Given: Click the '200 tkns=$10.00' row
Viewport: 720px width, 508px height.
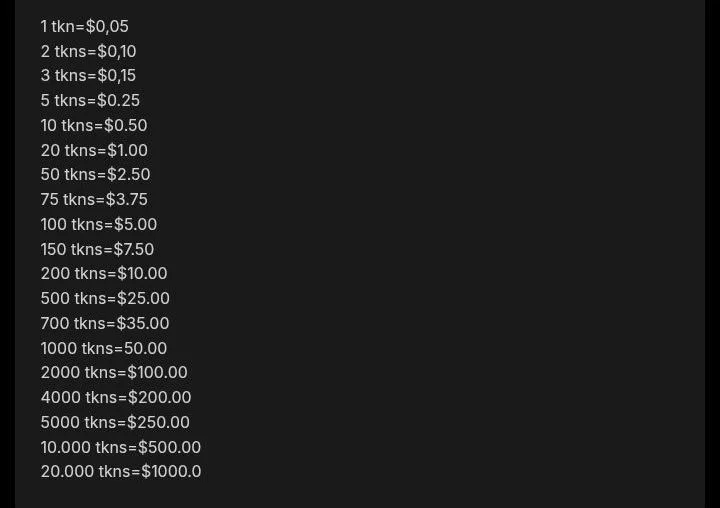Looking at the screenshot, I should [x=104, y=273].
